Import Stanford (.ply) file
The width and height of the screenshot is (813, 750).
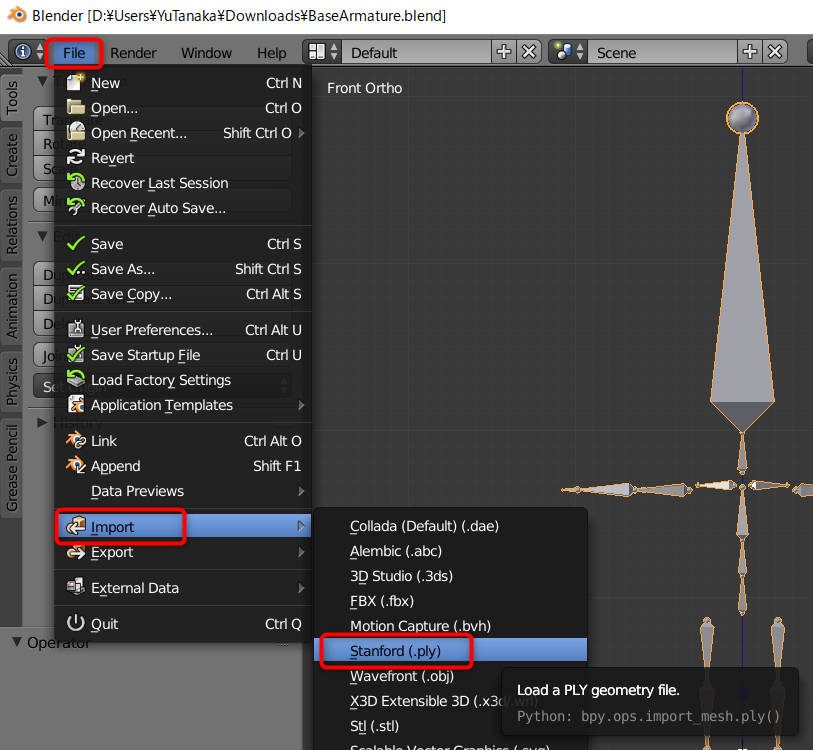(450, 650)
